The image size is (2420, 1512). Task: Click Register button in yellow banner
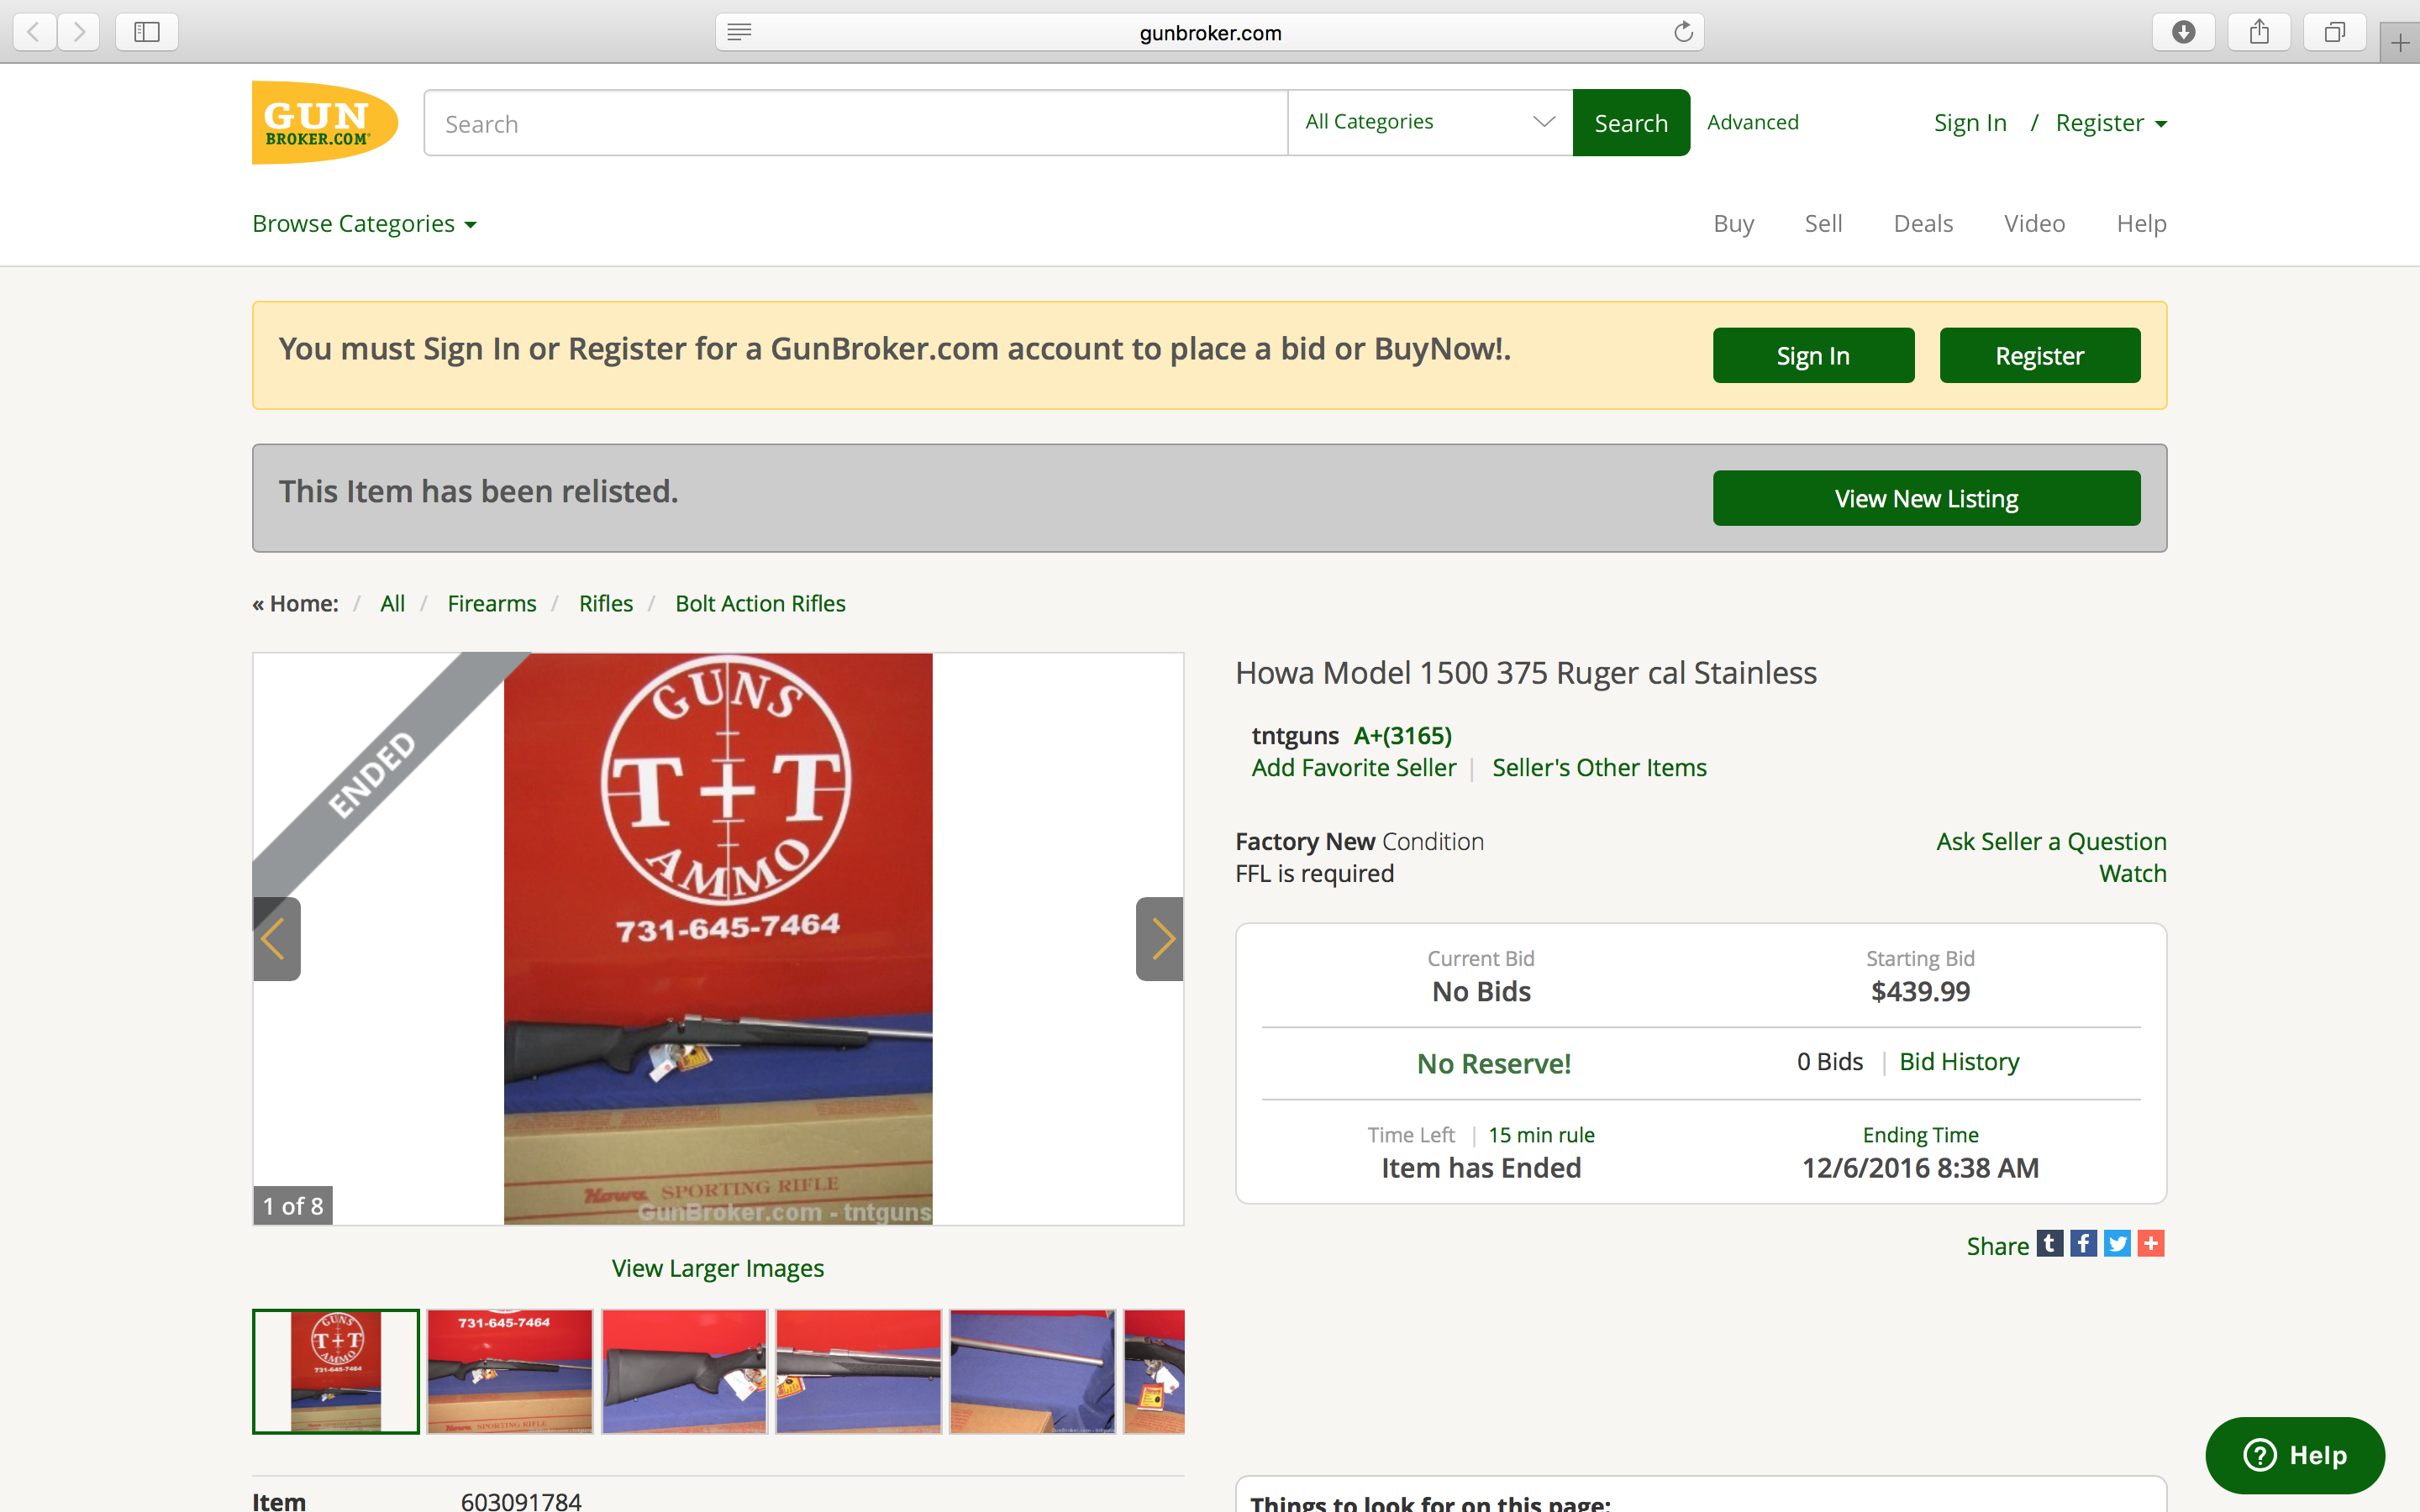click(x=2040, y=355)
